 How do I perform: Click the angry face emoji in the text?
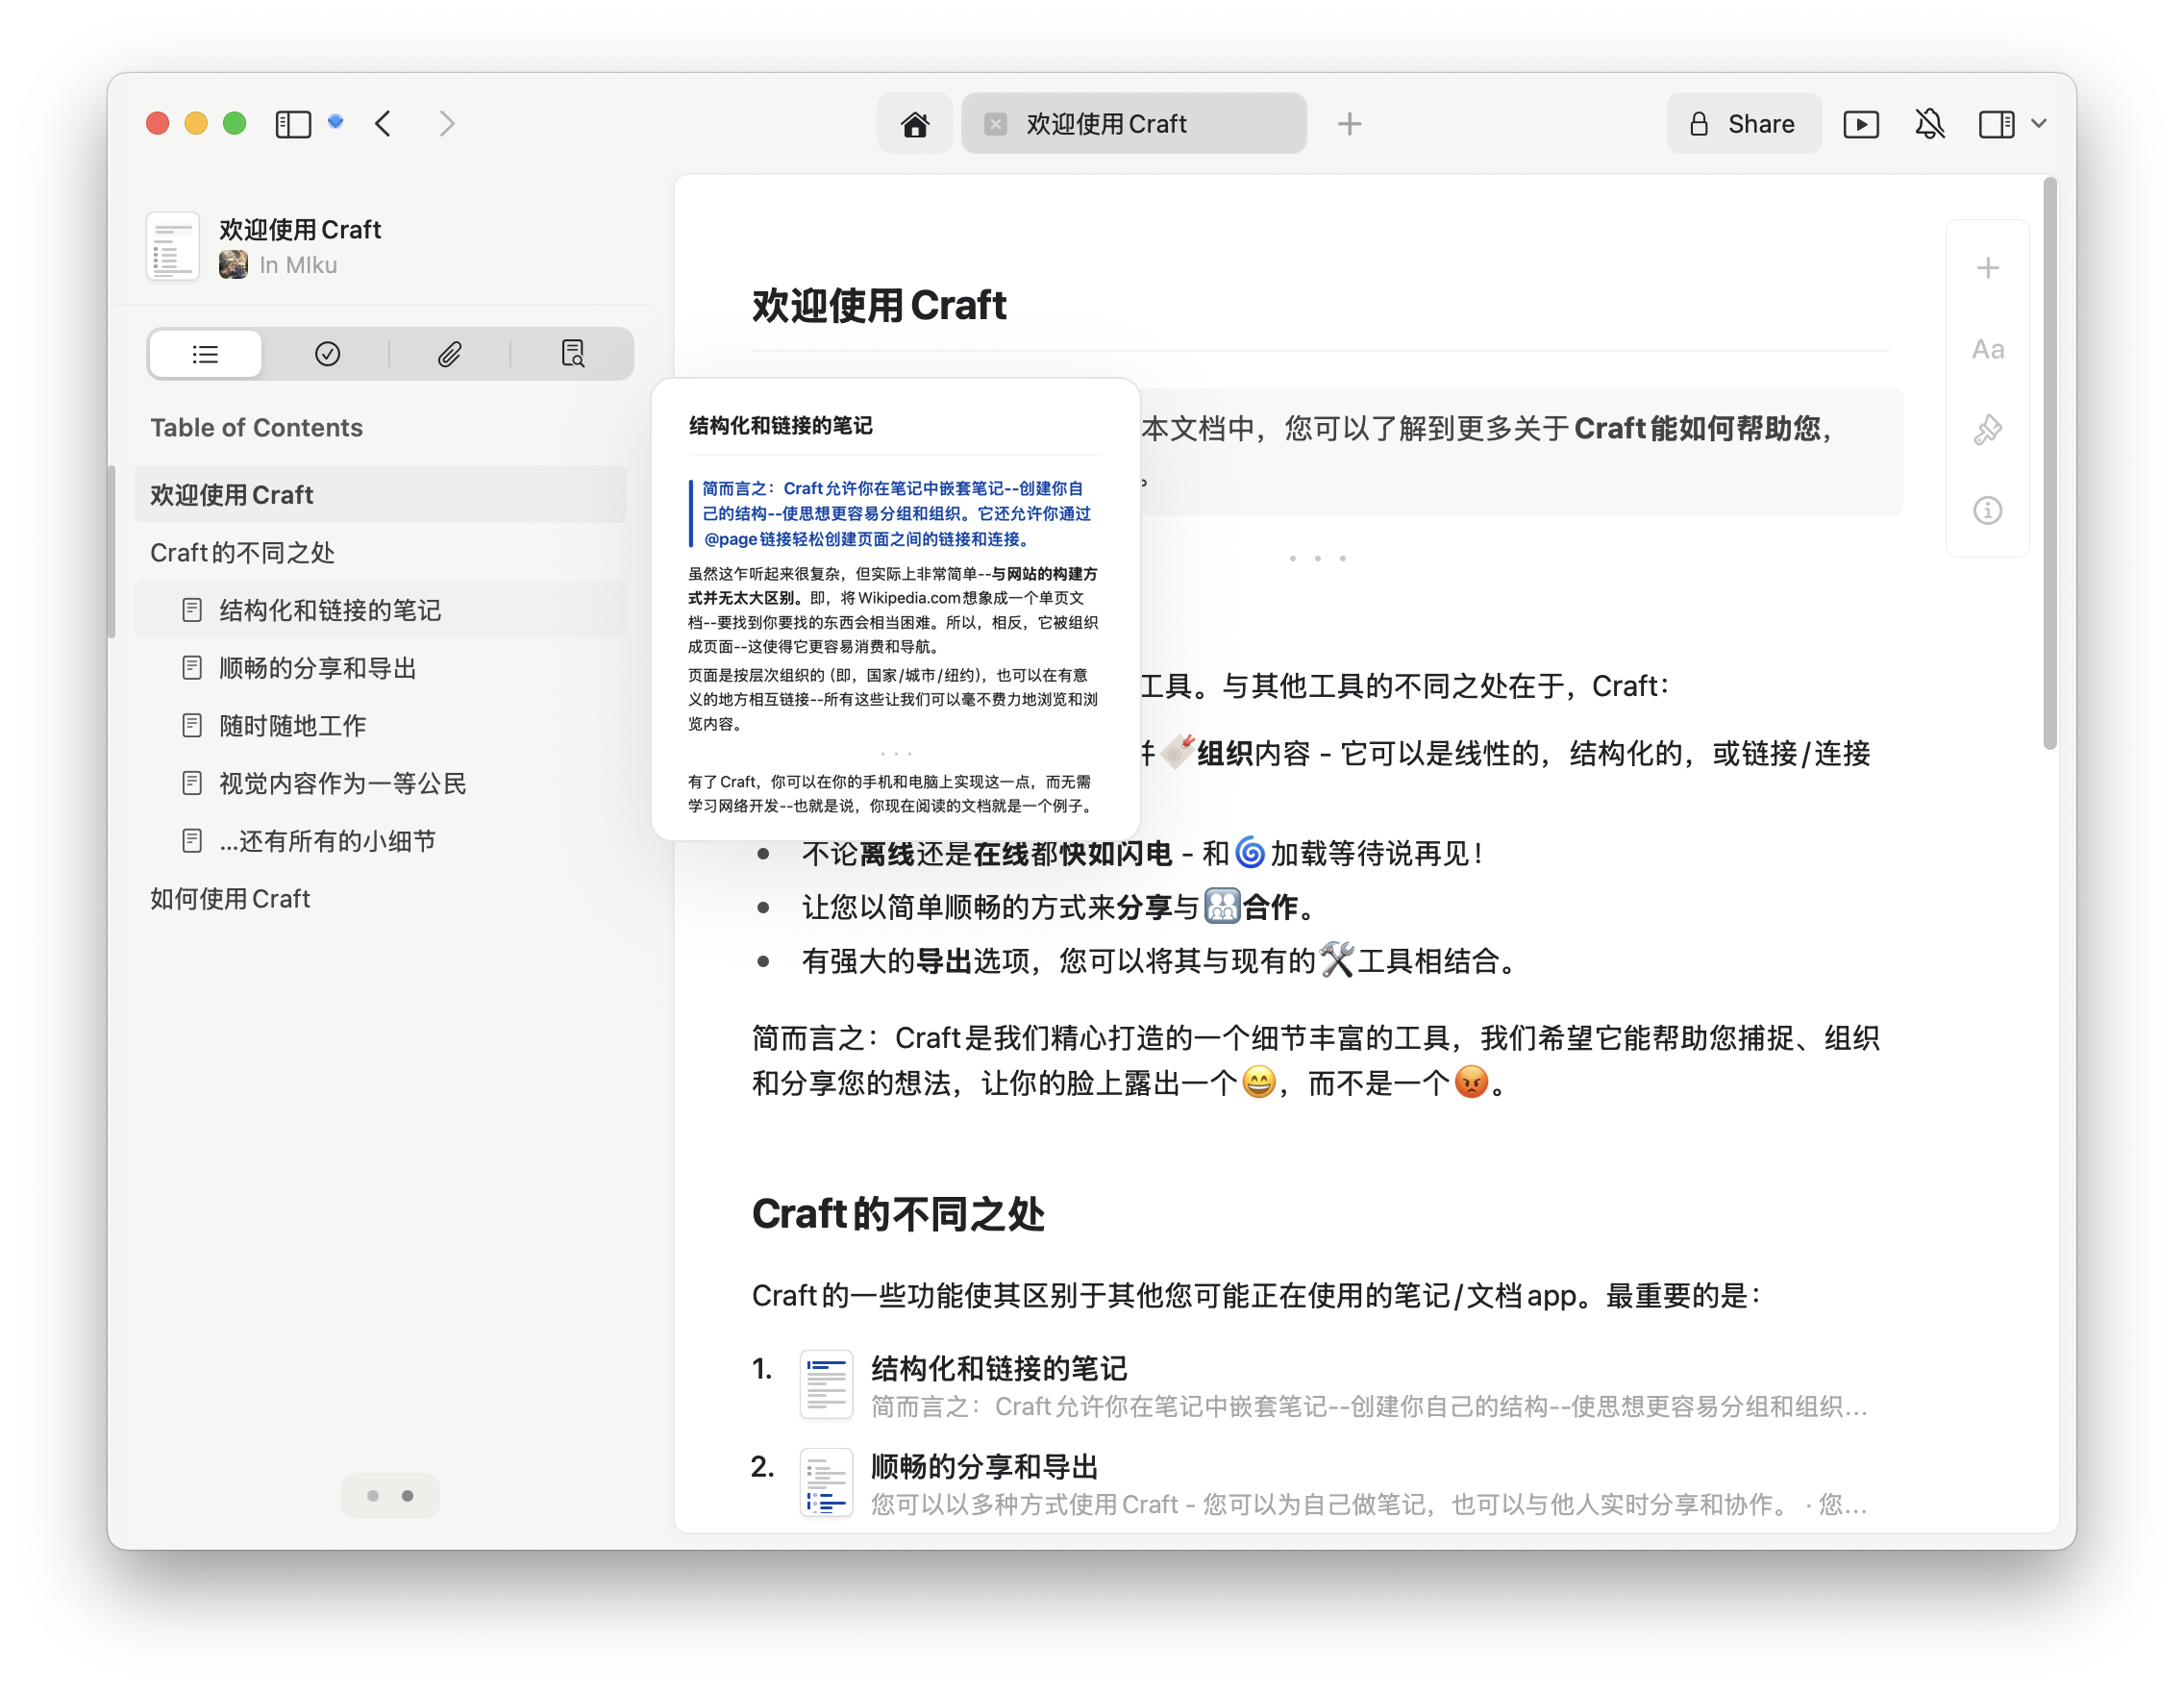point(1471,1083)
